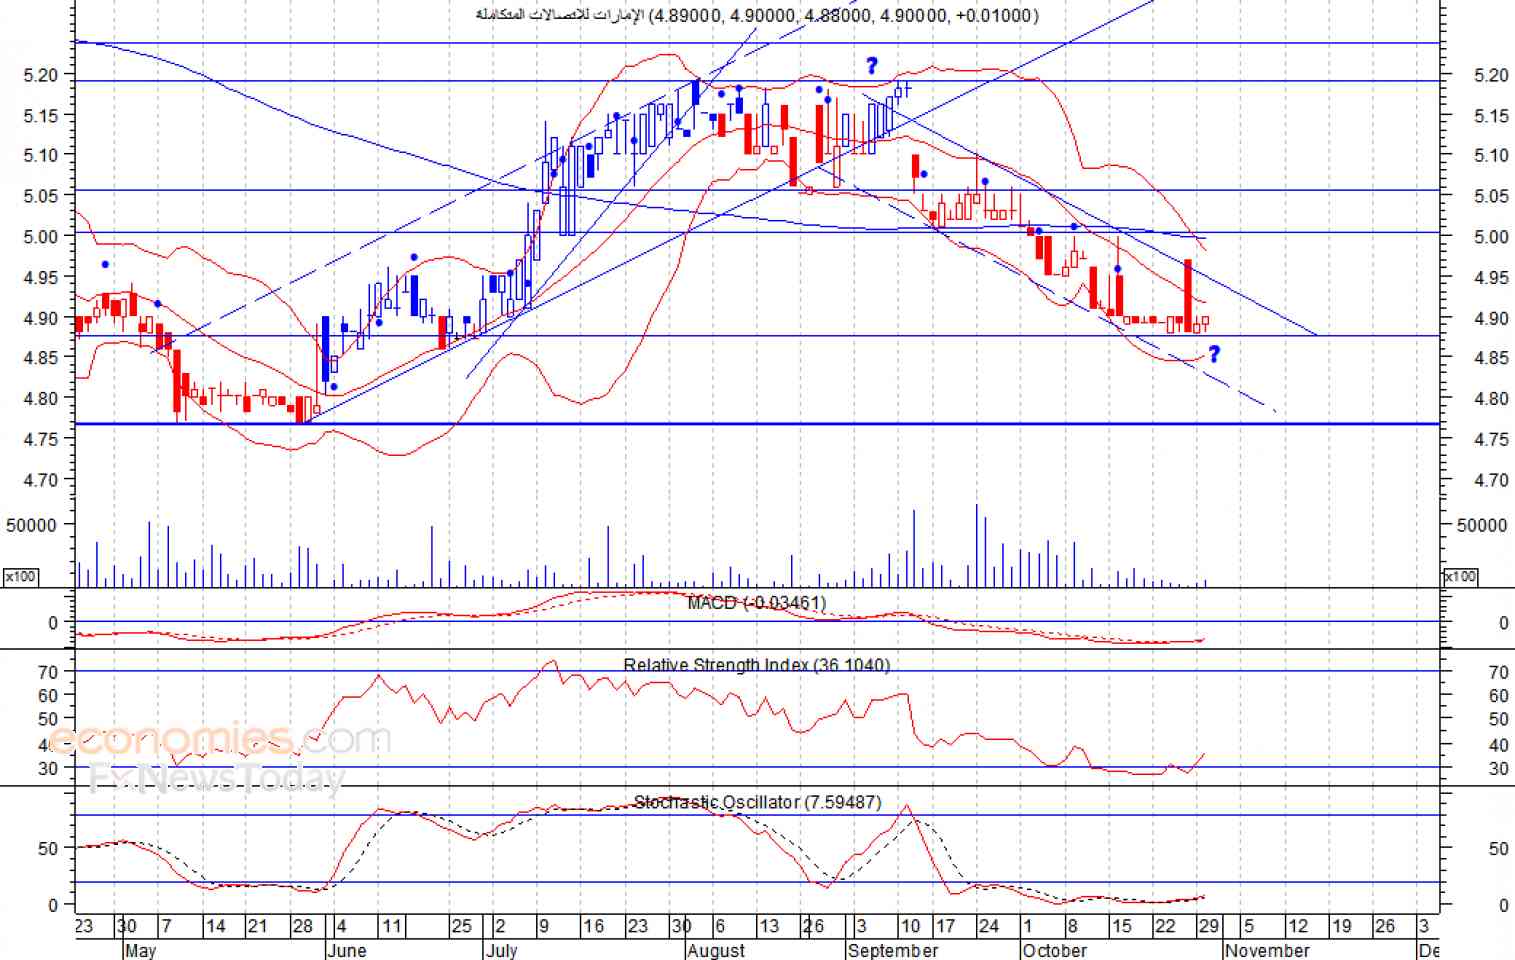Select the Relative Strength Index label
Screen dimensions: 1515x960
pyautogui.click(x=756, y=665)
